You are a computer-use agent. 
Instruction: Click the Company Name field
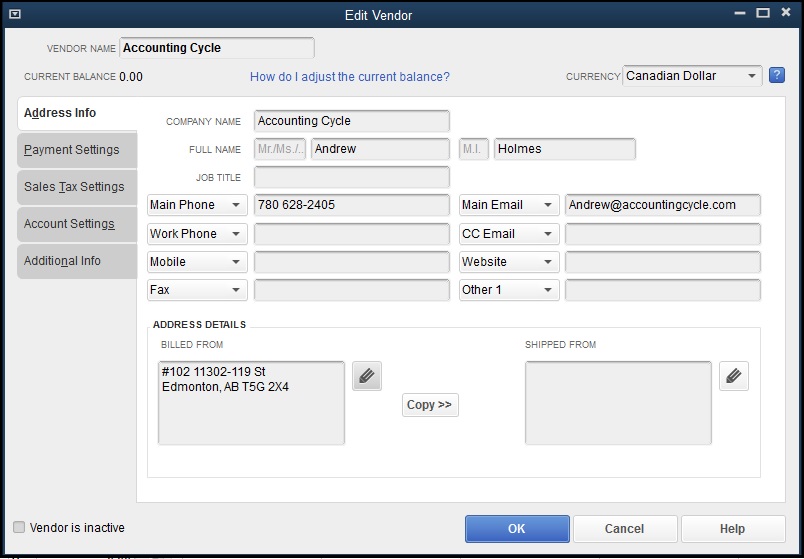pos(352,121)
